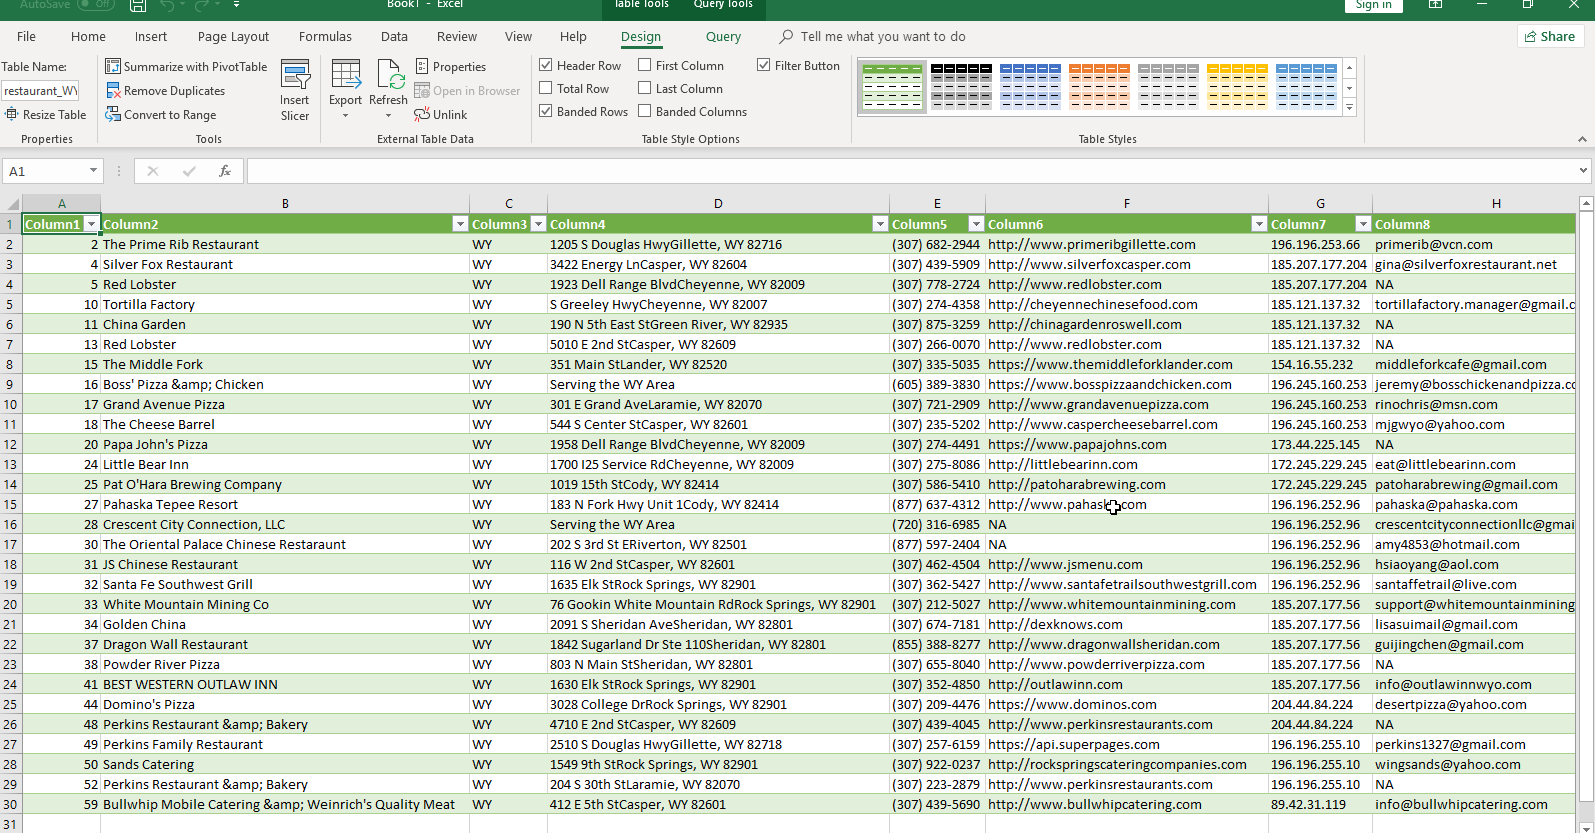Viewport: 1595px width, 833px height.
Task: Check the Last Column option
Action: click(x=645, y=88)
